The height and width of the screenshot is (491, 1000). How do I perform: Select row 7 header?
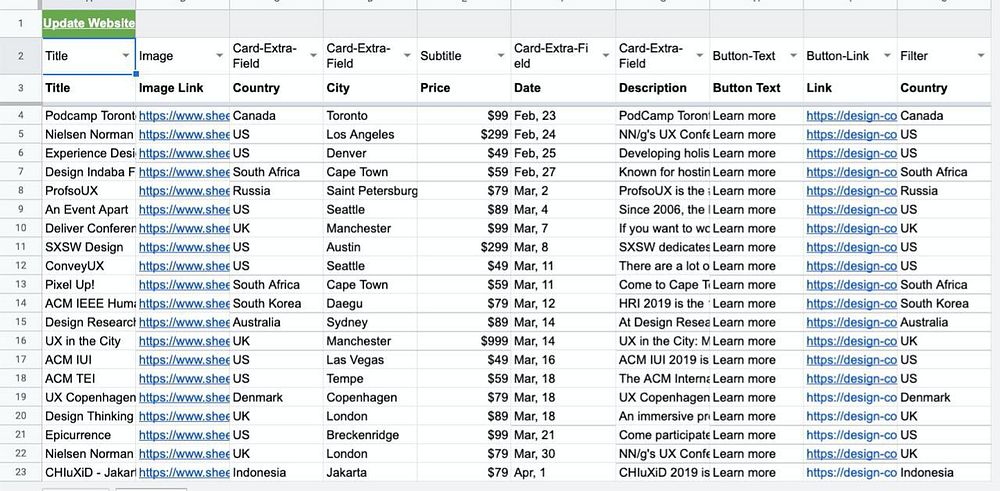20,172
